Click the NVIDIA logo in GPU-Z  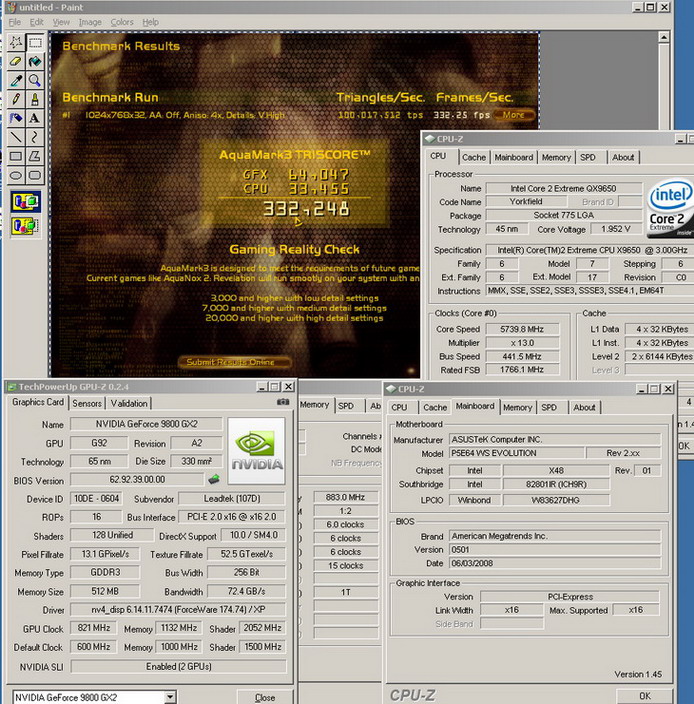[256, 451]
